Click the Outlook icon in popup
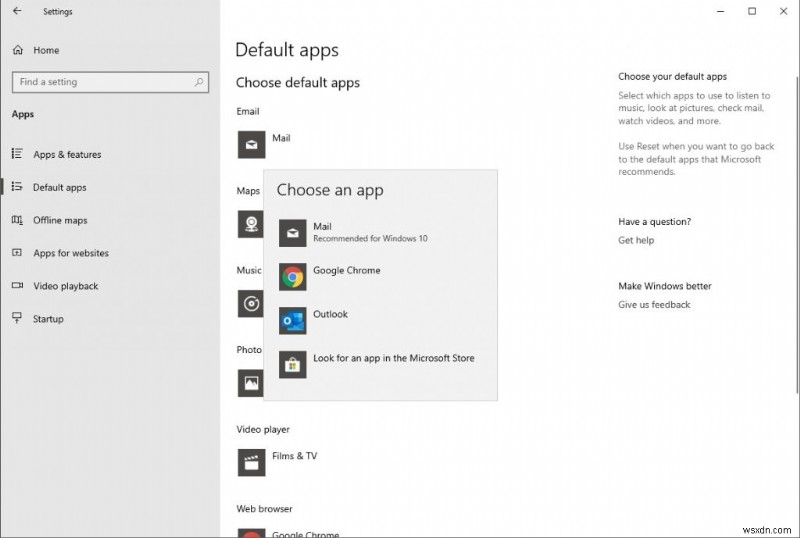 (x=292, y=321)
